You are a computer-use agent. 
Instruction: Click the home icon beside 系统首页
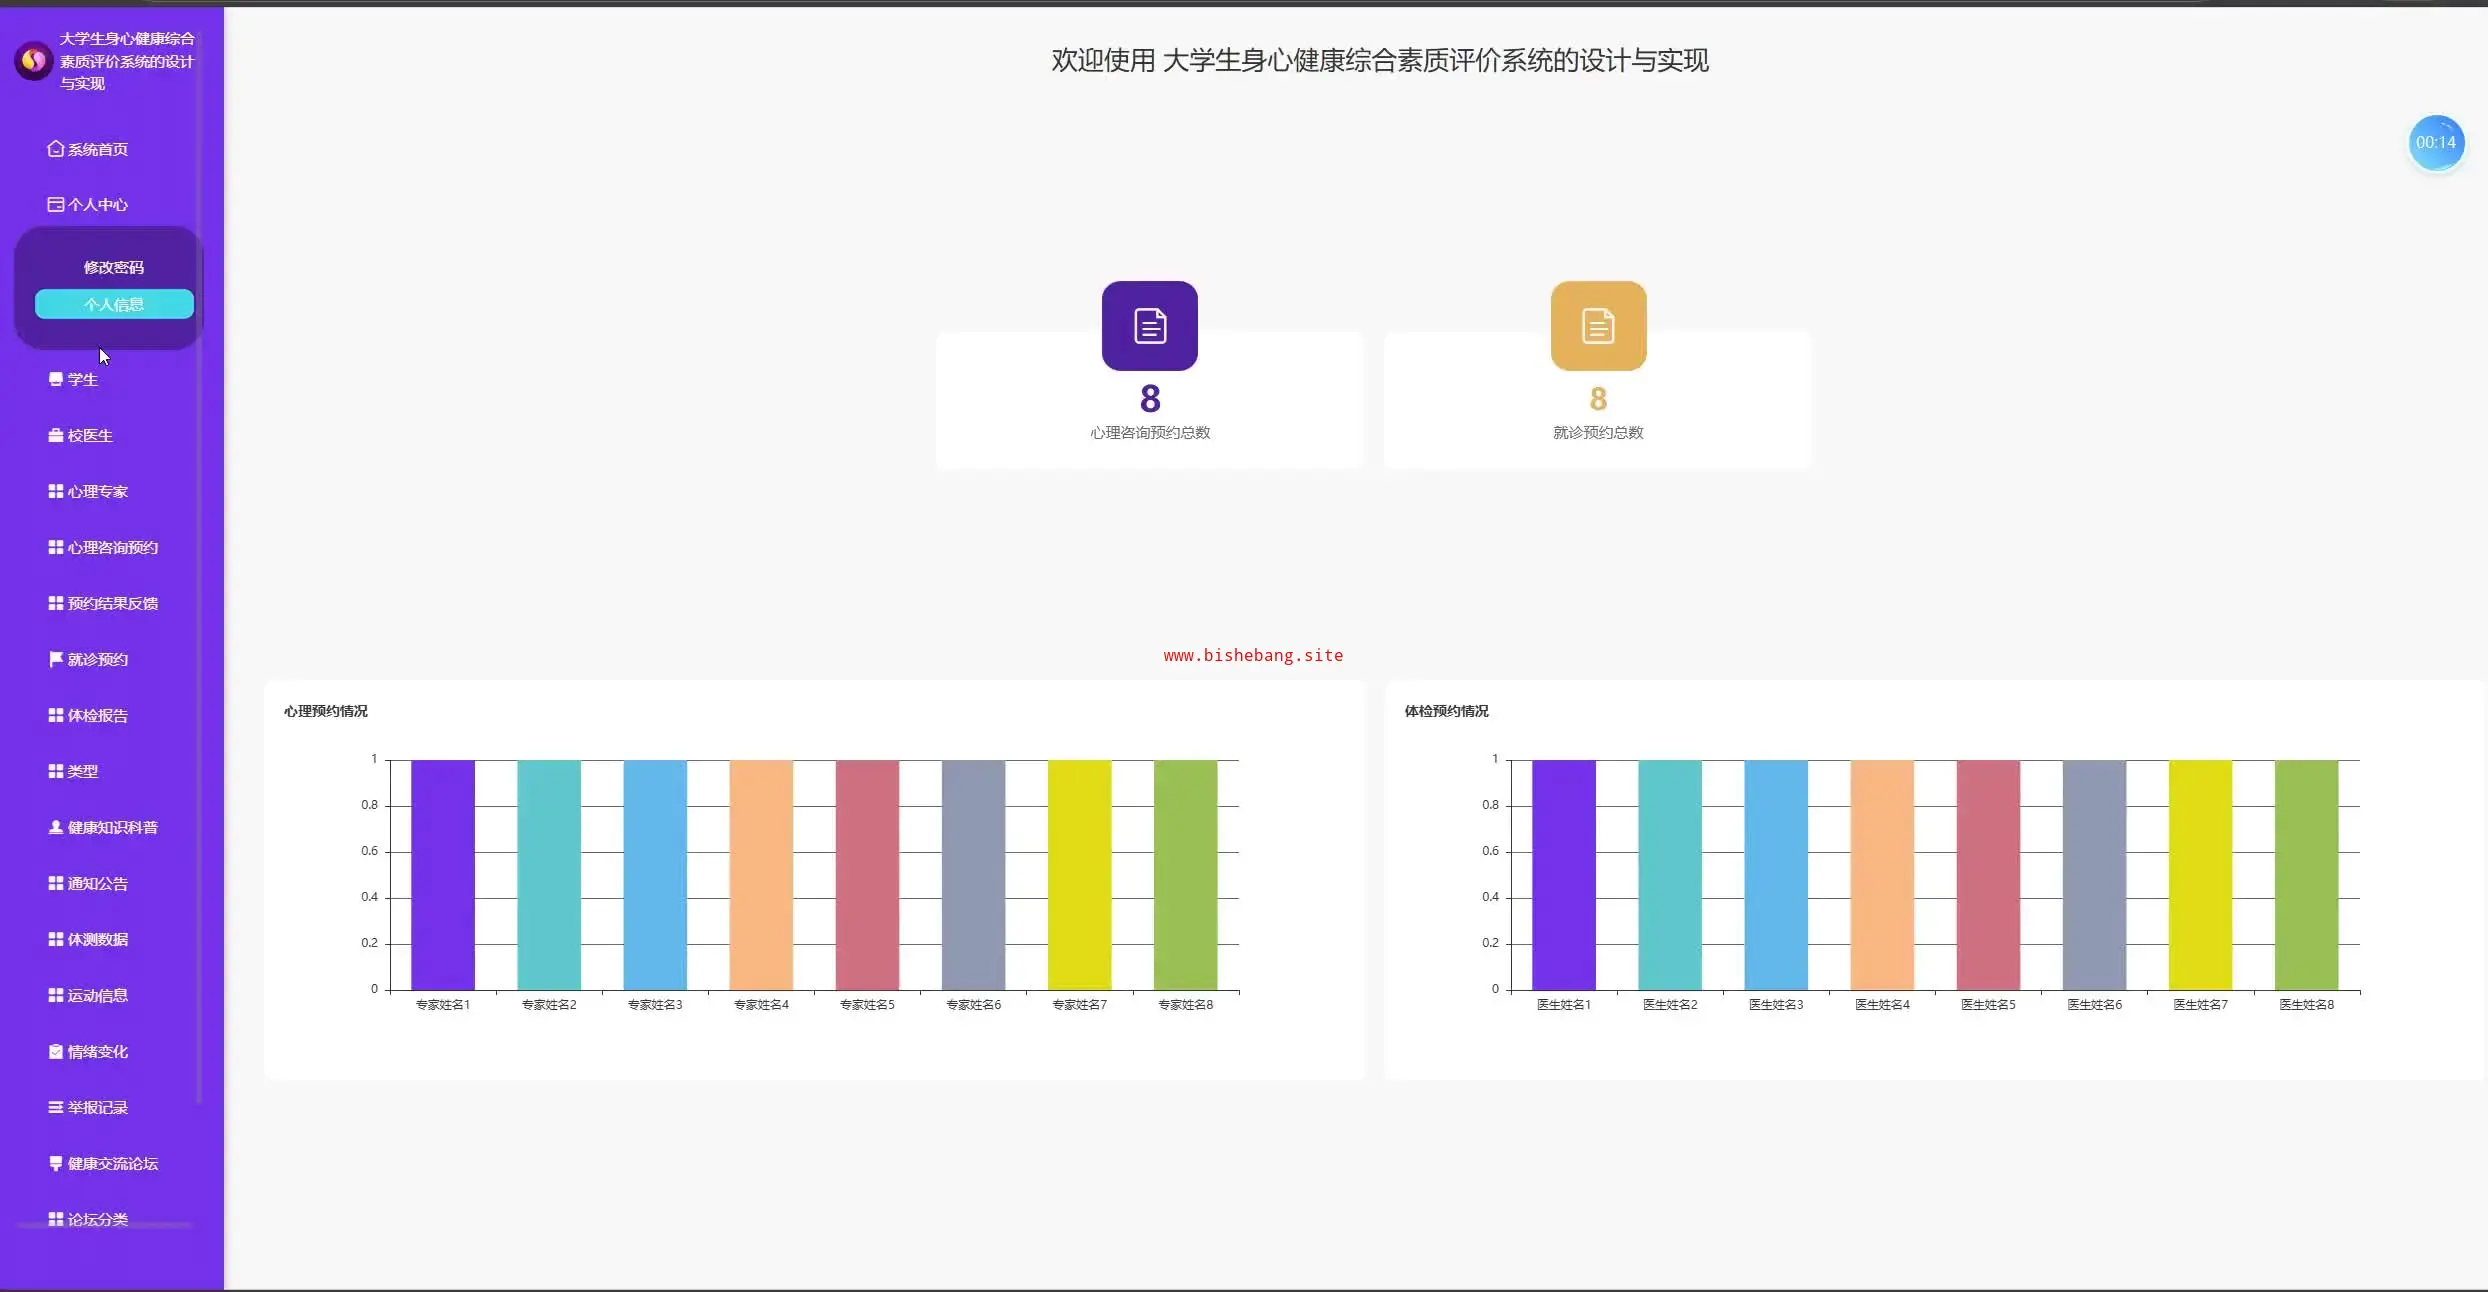[56, 149]
